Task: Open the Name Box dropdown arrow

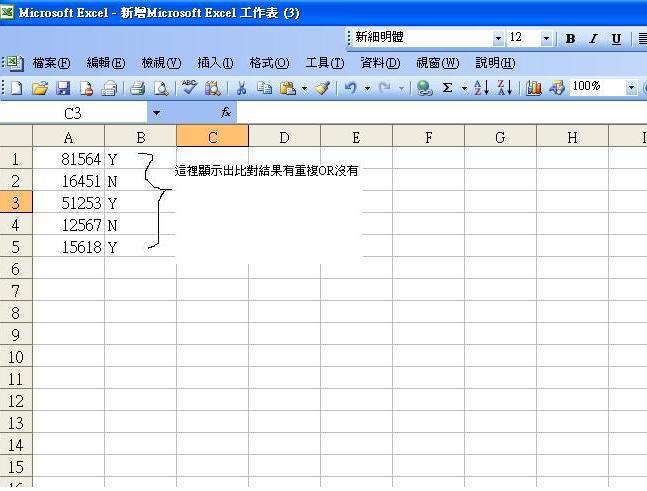Action: tap(156, 113)
